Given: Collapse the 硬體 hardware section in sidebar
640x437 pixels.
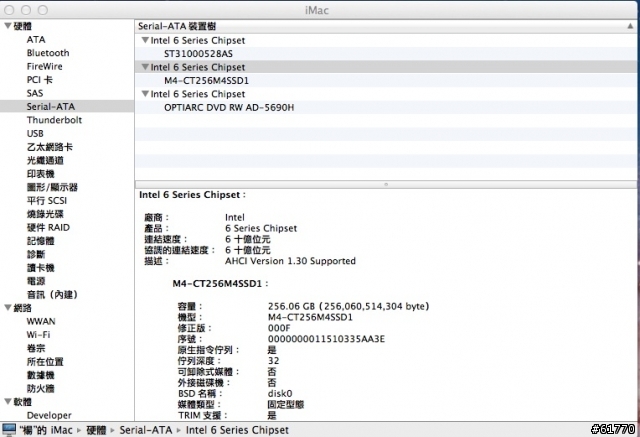Looking at the screenshot, I should point(8,26).
